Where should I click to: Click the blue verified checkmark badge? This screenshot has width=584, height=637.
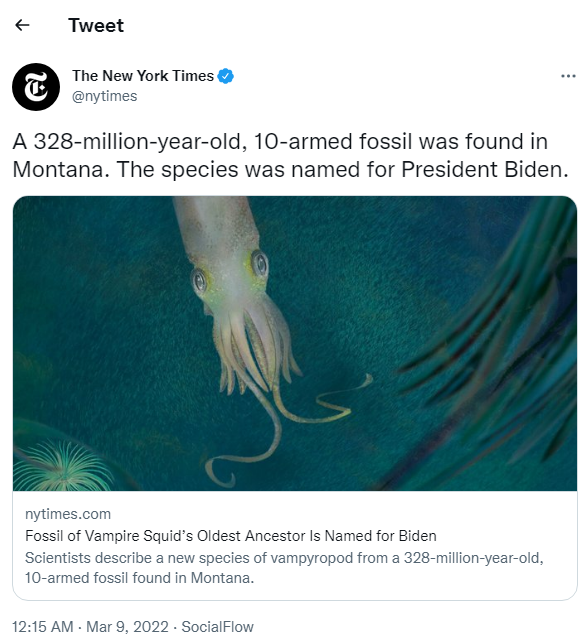[225, 76]
